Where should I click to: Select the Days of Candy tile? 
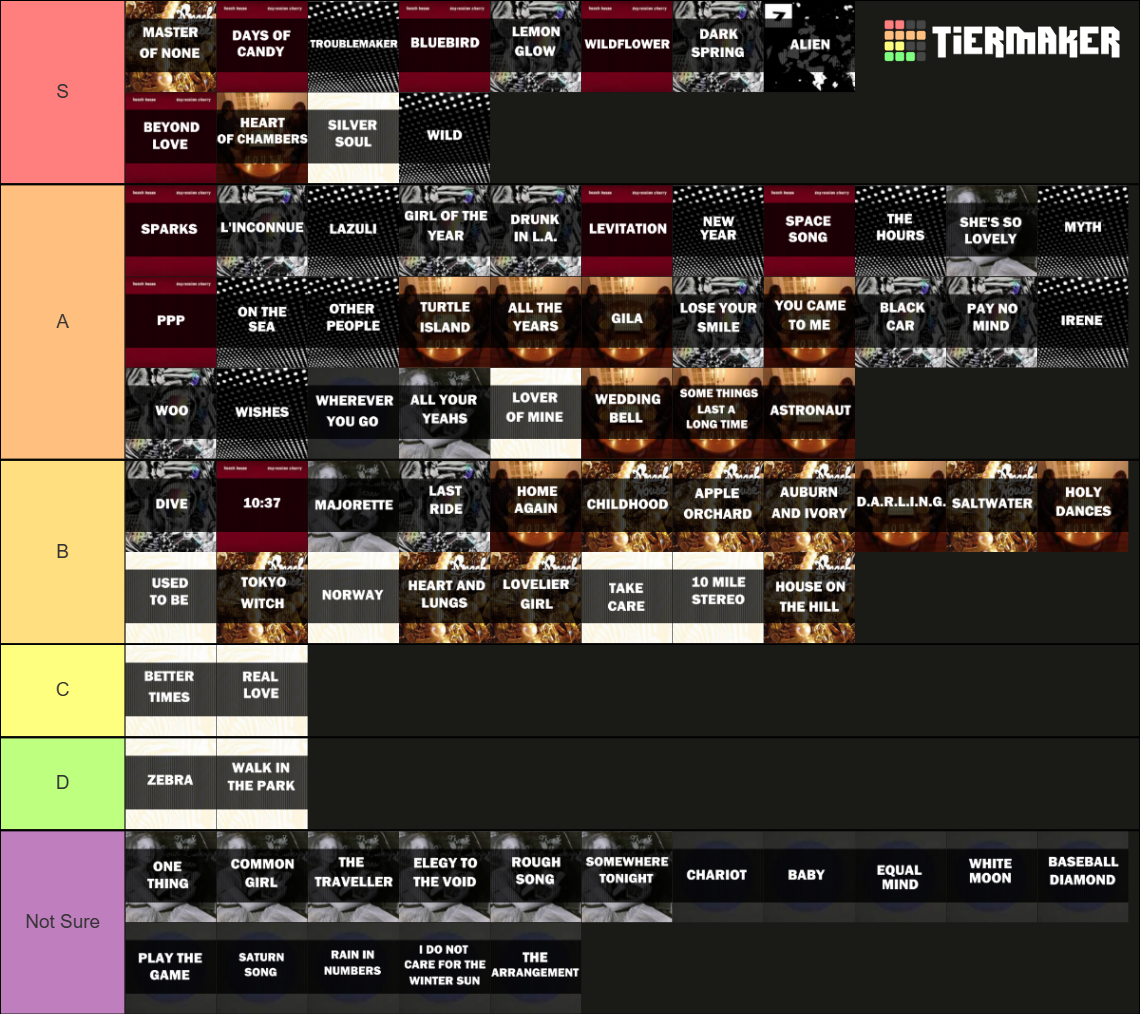point(262,46)
